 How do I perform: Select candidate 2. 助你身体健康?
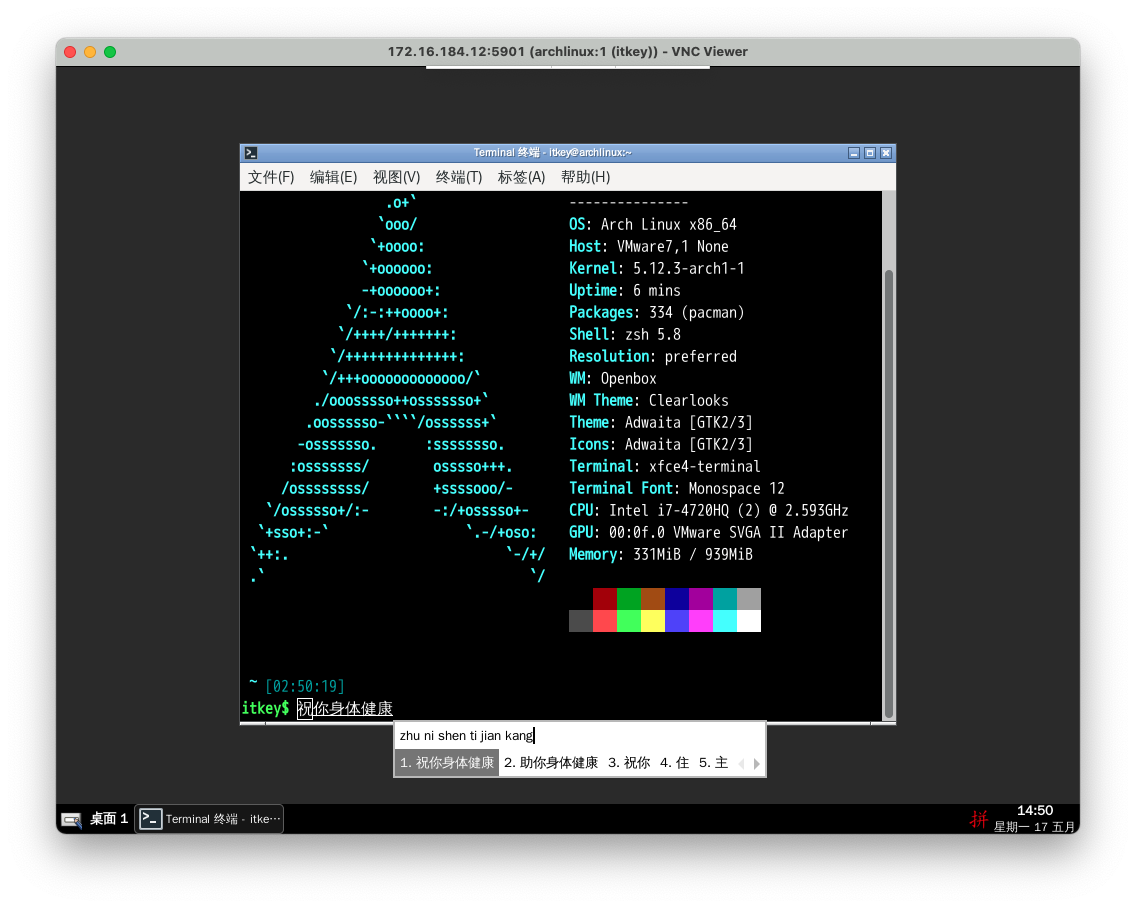(x=551, y=763)
